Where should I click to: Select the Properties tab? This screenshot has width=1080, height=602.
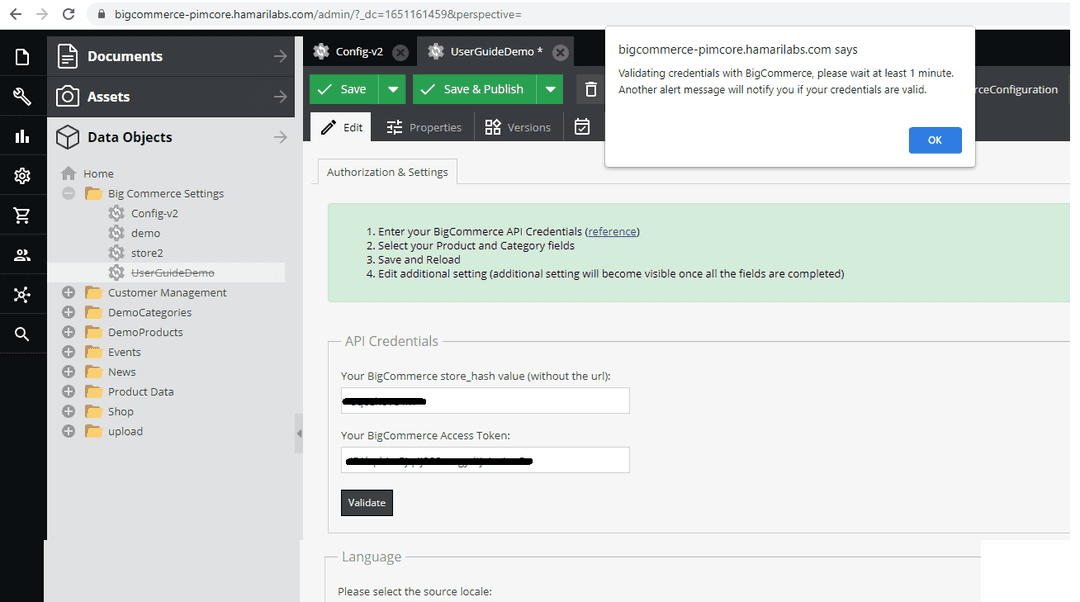424,127
